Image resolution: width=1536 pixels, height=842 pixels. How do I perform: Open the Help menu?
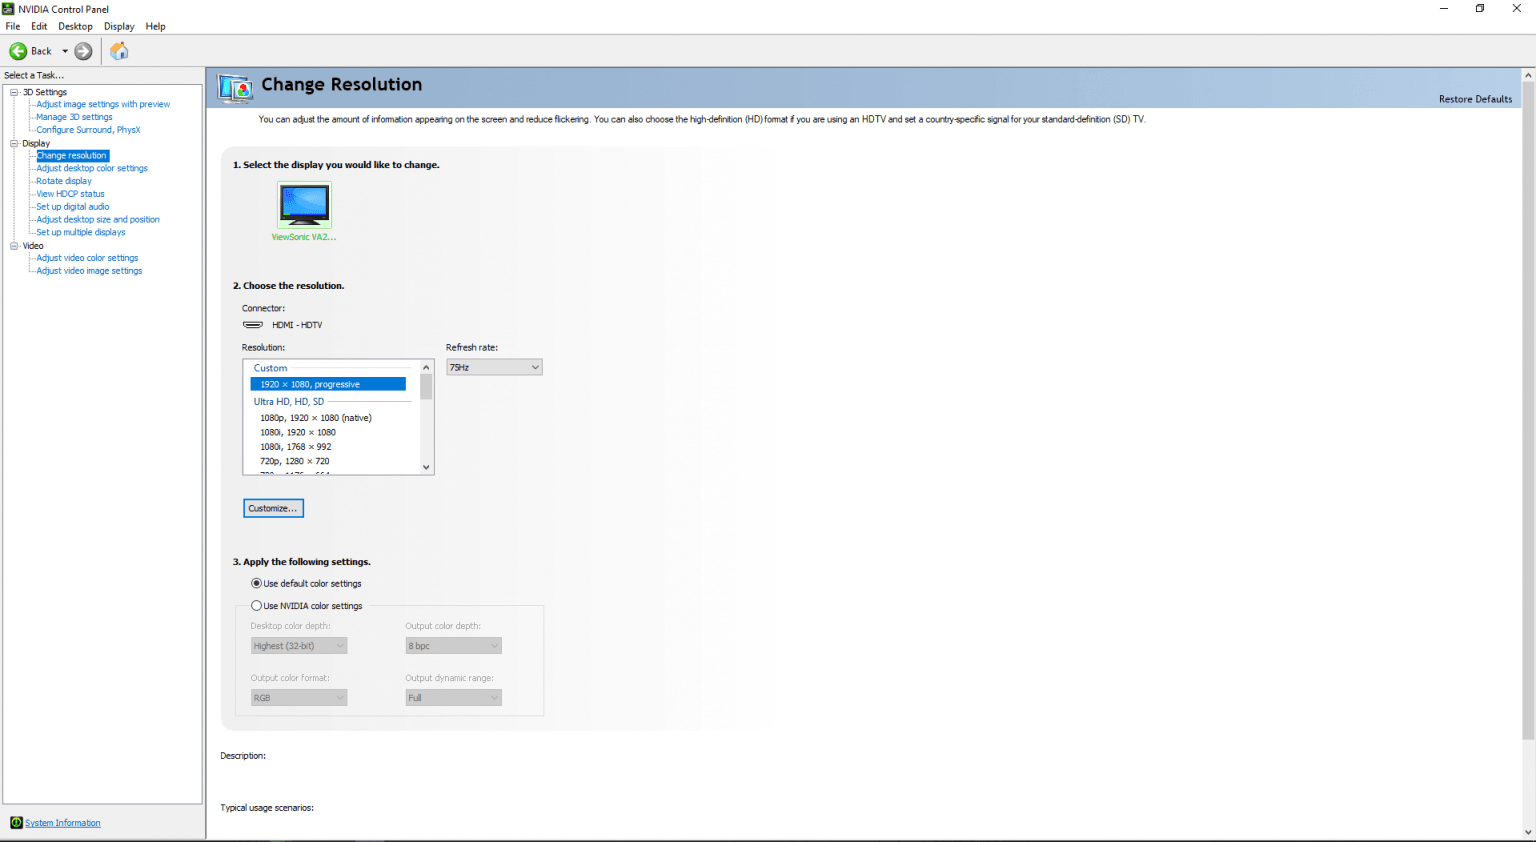pos(155,26)
